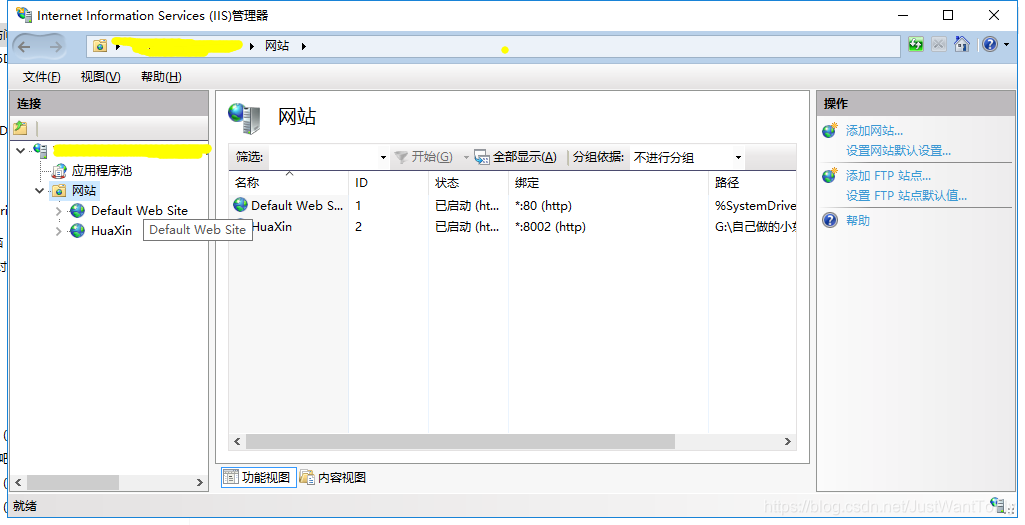Select HuaXin site in the connections tree

point(111,231)
